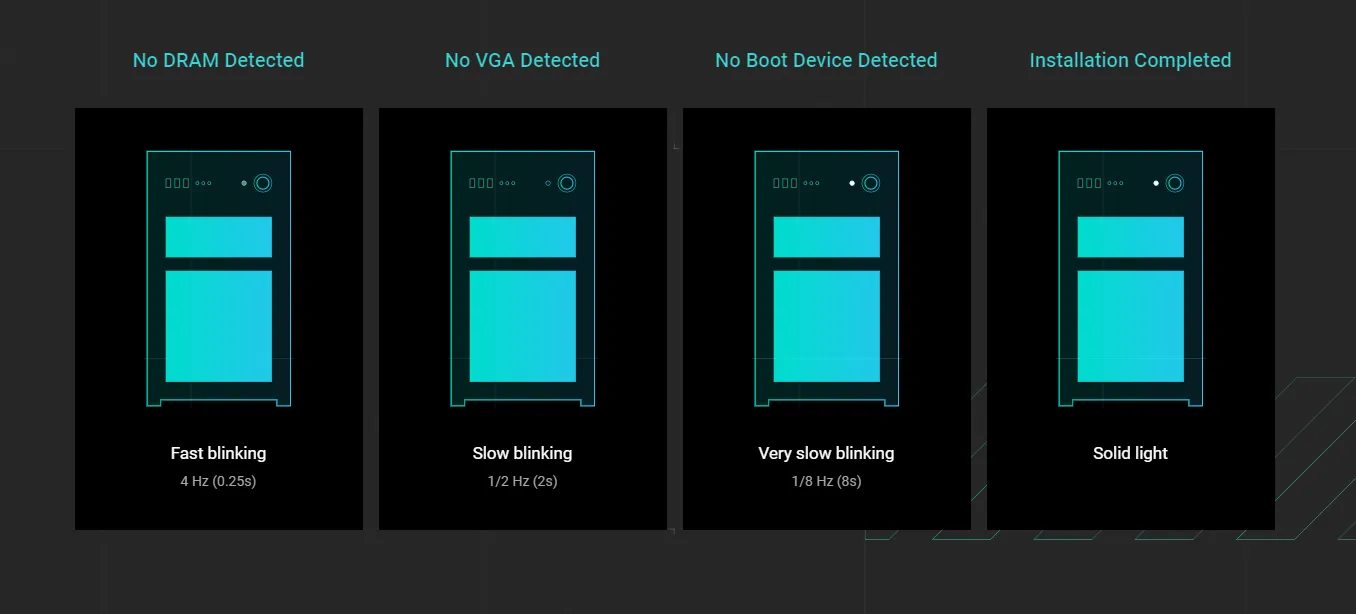This screenshot has width=1356, height=614.
Task: Click the "1/8 Hz (8s)" frequency text
Action: tap(826, 481)
